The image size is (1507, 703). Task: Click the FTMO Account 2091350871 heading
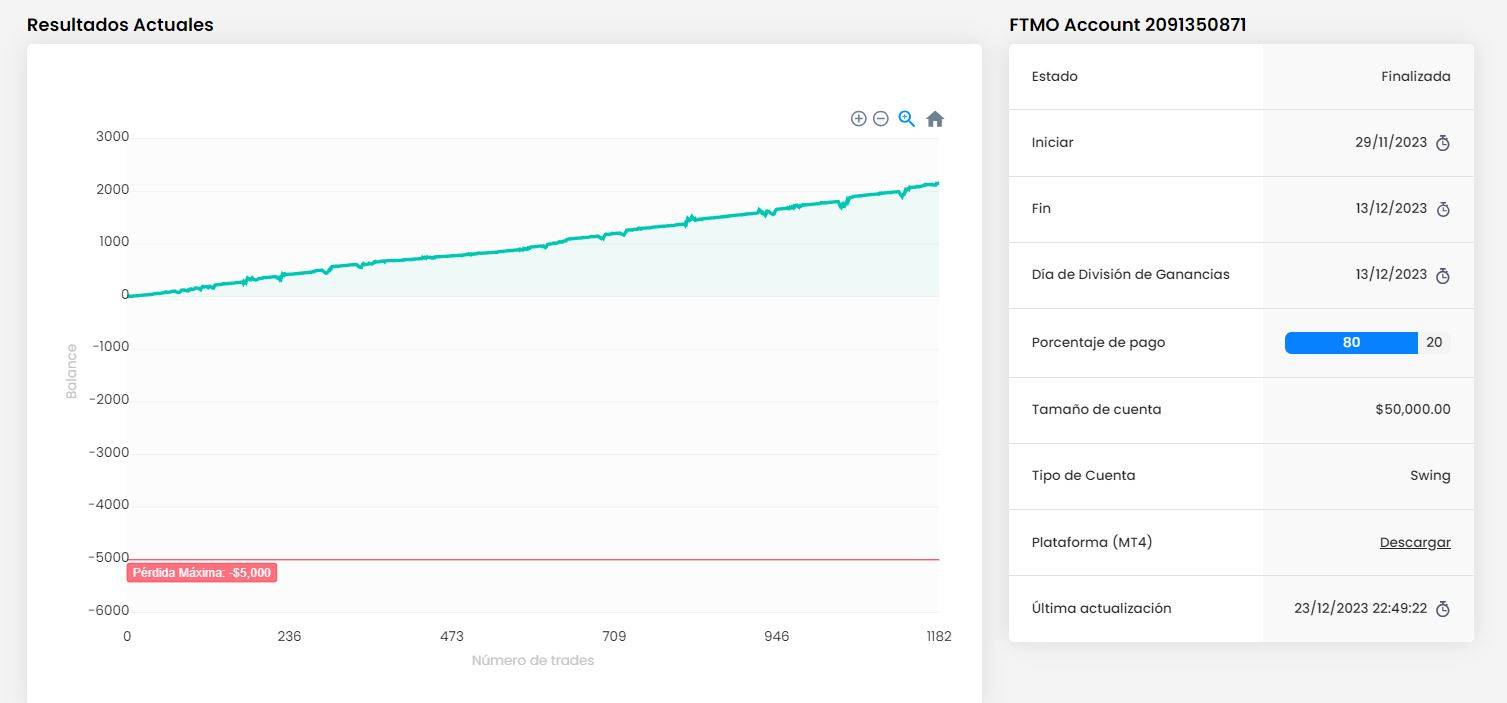tap(1127, 25)
